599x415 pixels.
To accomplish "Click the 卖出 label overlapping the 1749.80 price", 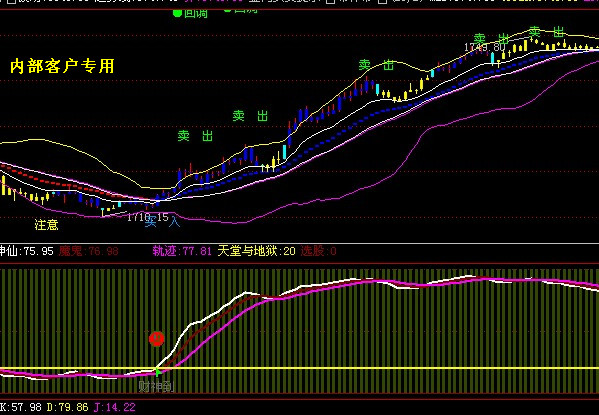I will (x=491, y=39).
